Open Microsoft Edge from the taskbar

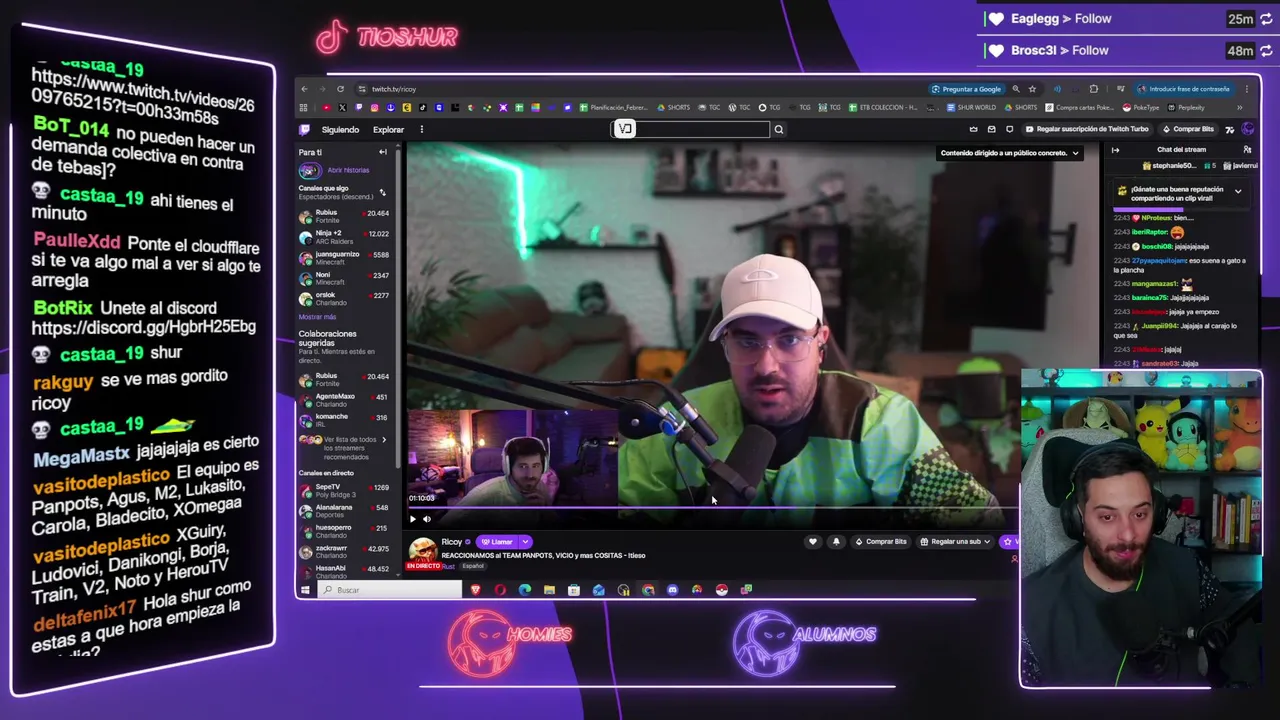525,590
